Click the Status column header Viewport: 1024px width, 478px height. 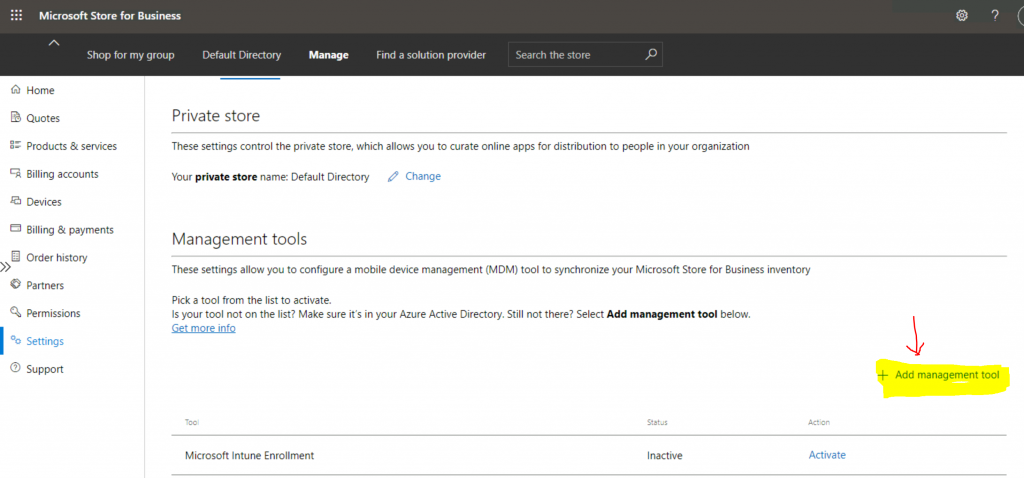pyautogui.click(x=657, y=422)
